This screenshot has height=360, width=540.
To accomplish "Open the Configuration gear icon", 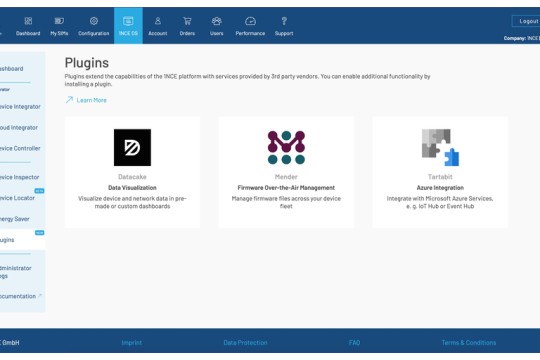I will click(x=94, y=21).
